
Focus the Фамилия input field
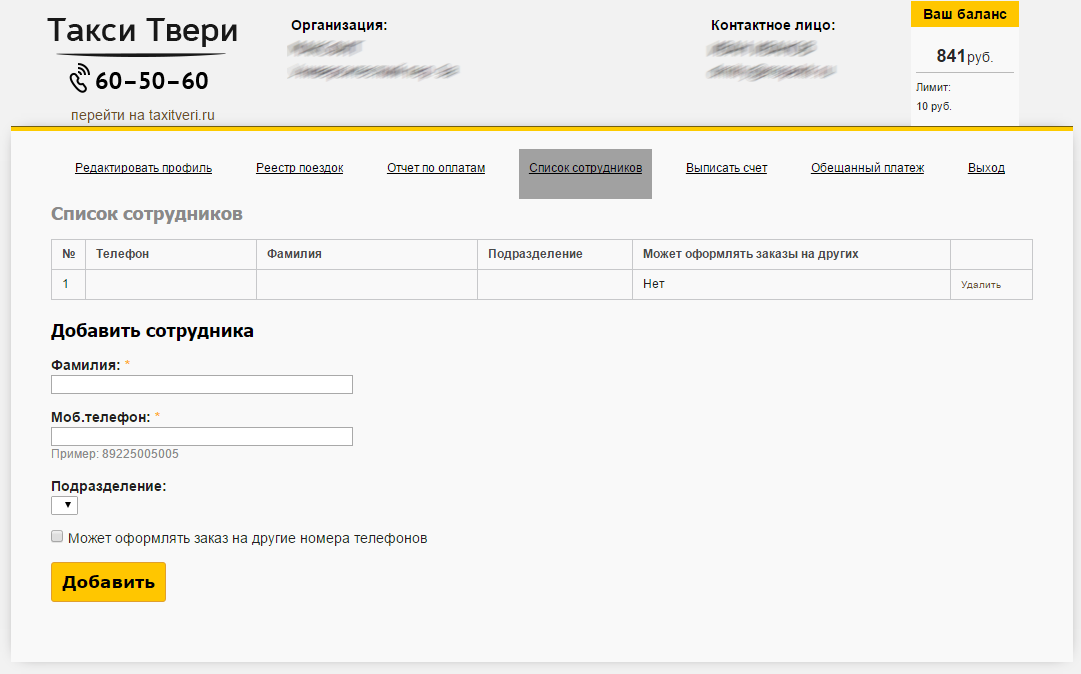pos(202,385)
